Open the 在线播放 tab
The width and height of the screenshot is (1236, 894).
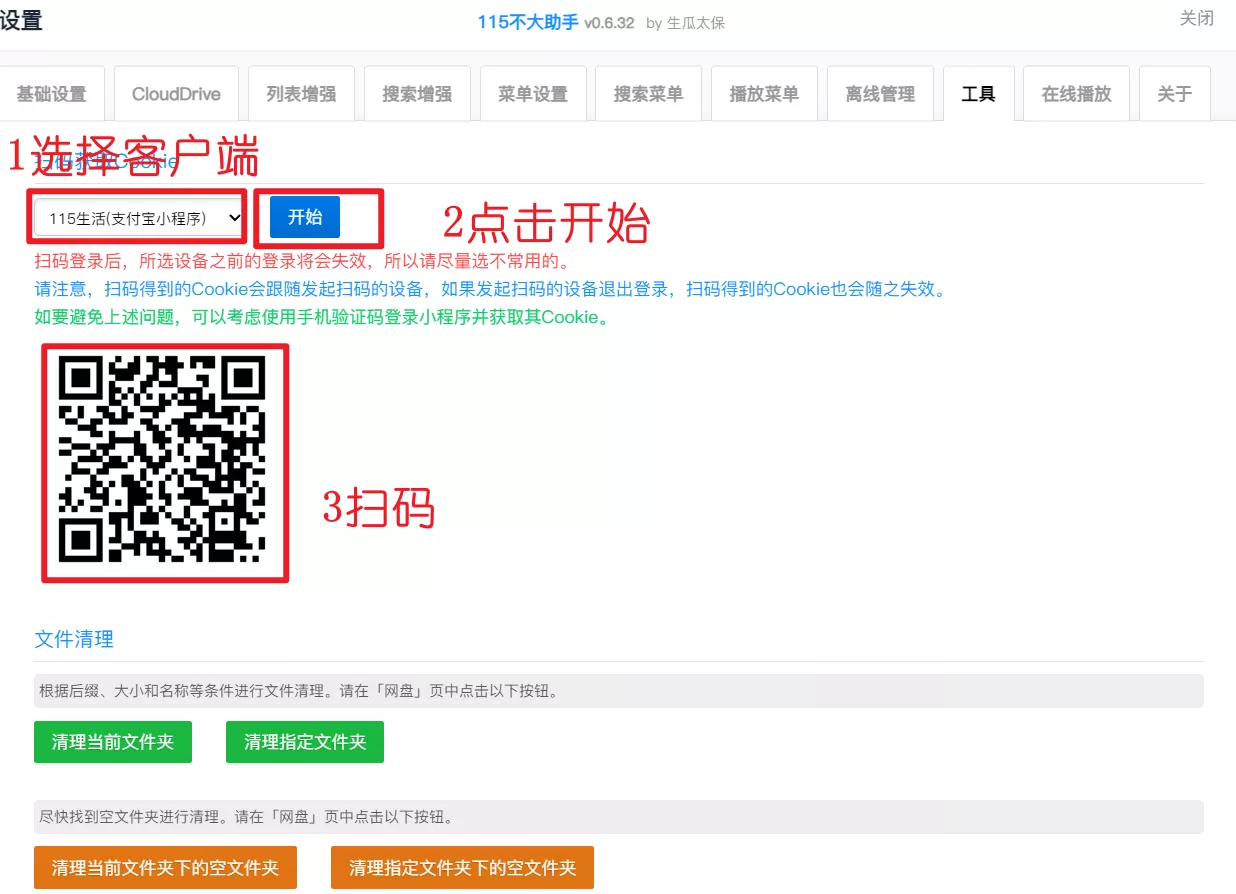pos(1077,94)
